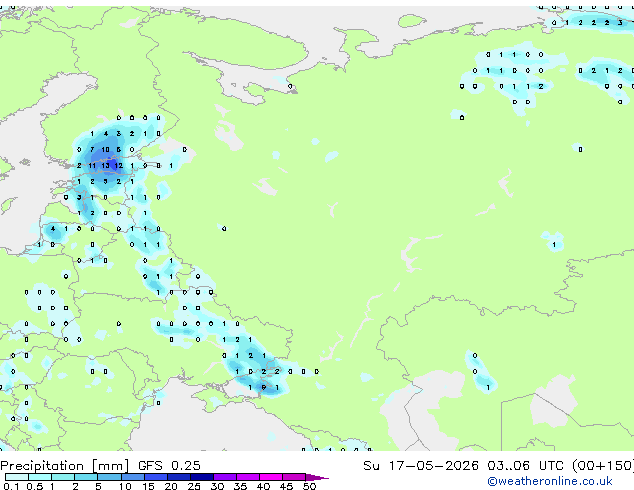
Task: Click the purple swatch between 30 and 35
Action: click(x=225, y=477)
